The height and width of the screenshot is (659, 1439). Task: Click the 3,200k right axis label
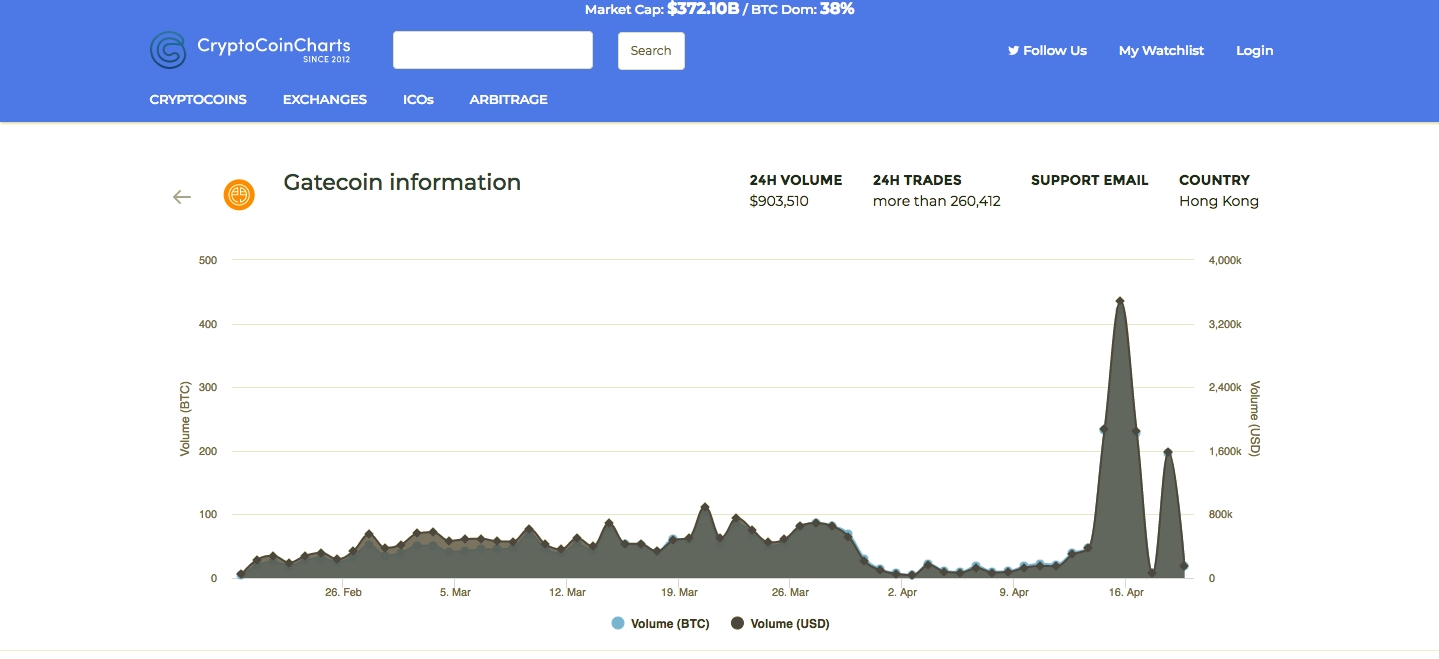point(1225,324)
